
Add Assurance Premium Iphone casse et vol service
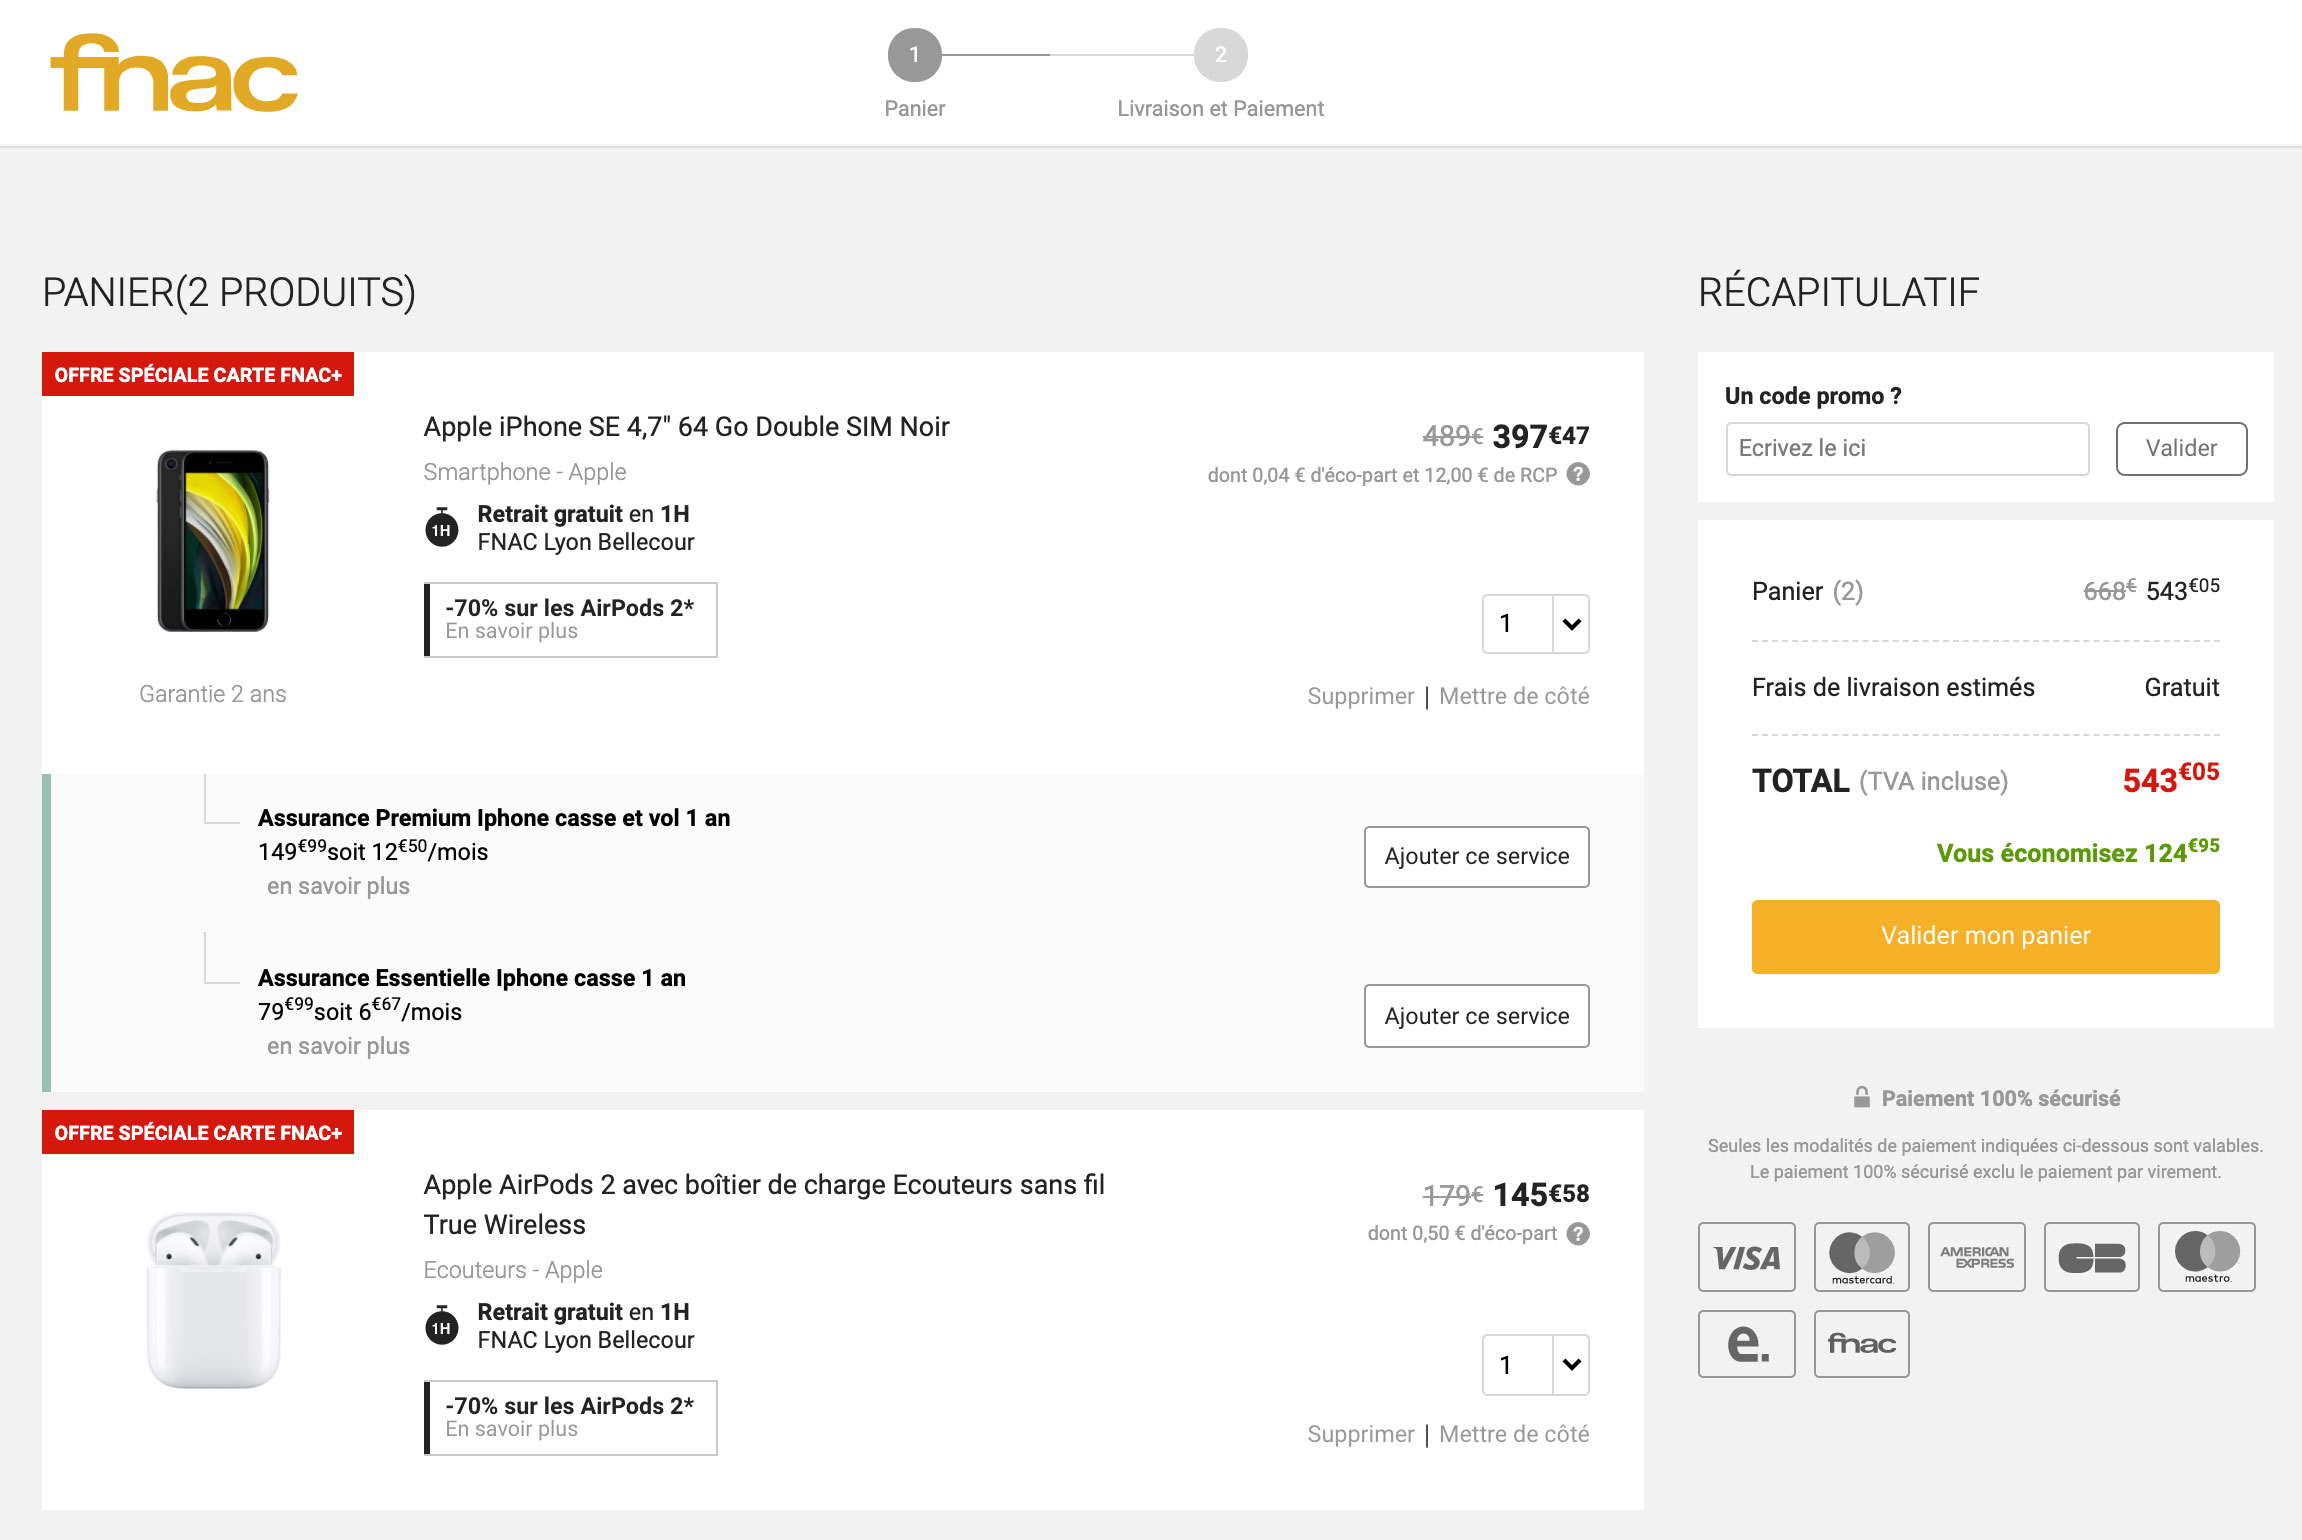[x=1476, y=856]
